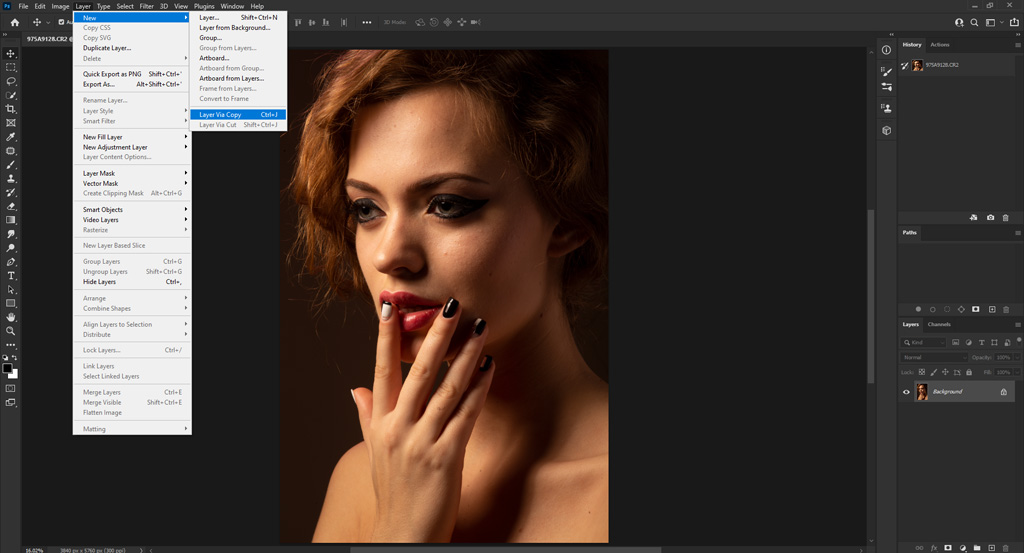Toggle Lock transparent pixels in Layers
Image resolution: width=1024 pixels, height=553 pixels.
(x=921, y=372)
